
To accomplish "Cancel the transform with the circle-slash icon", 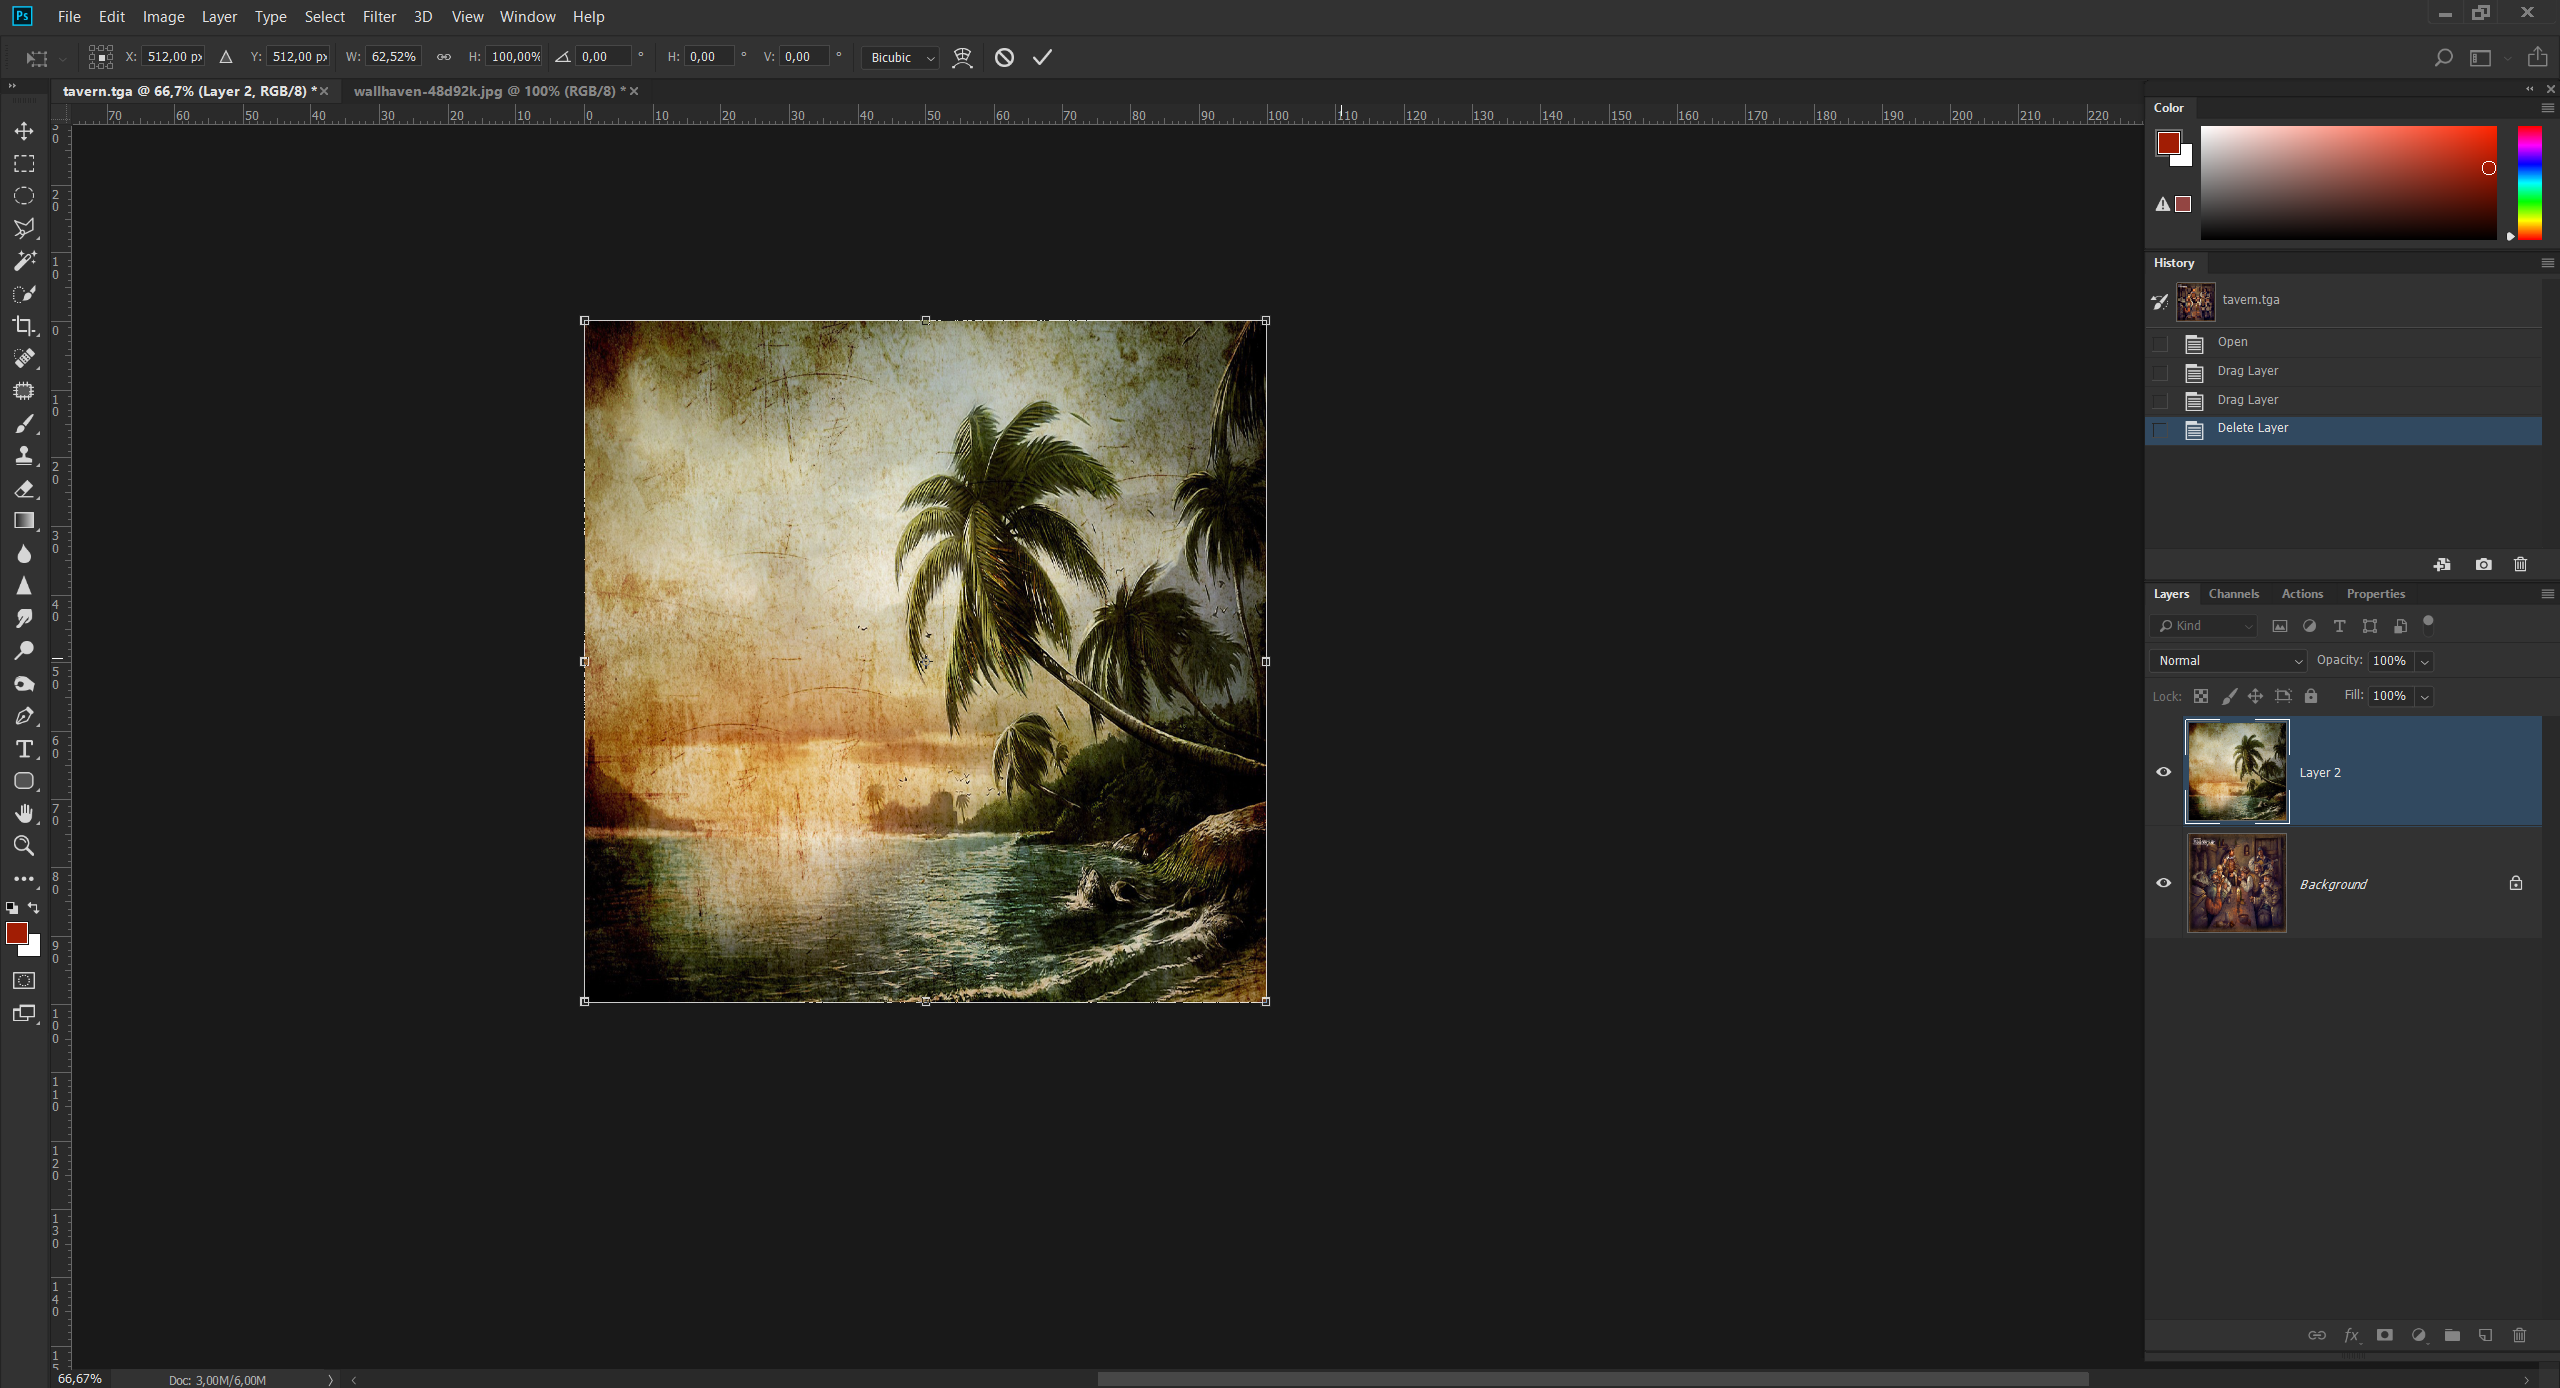I will (1004, 57).
